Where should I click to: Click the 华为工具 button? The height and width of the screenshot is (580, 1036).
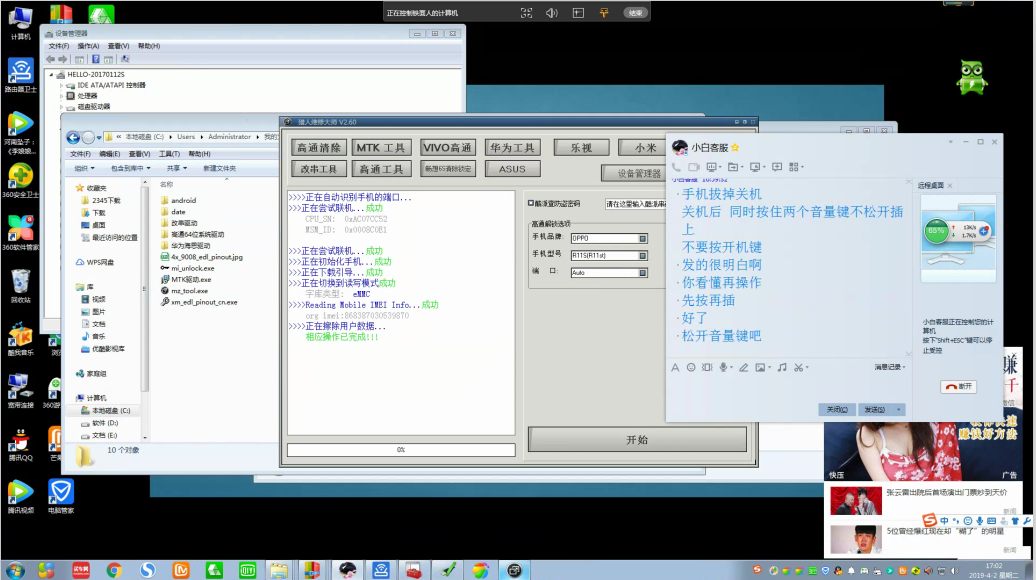(x=512, y=147)
